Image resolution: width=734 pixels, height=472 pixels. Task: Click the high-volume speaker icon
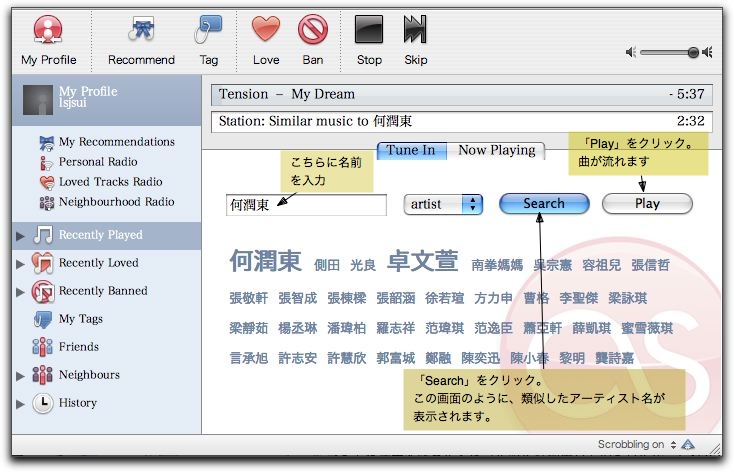(x=707, y=52)
